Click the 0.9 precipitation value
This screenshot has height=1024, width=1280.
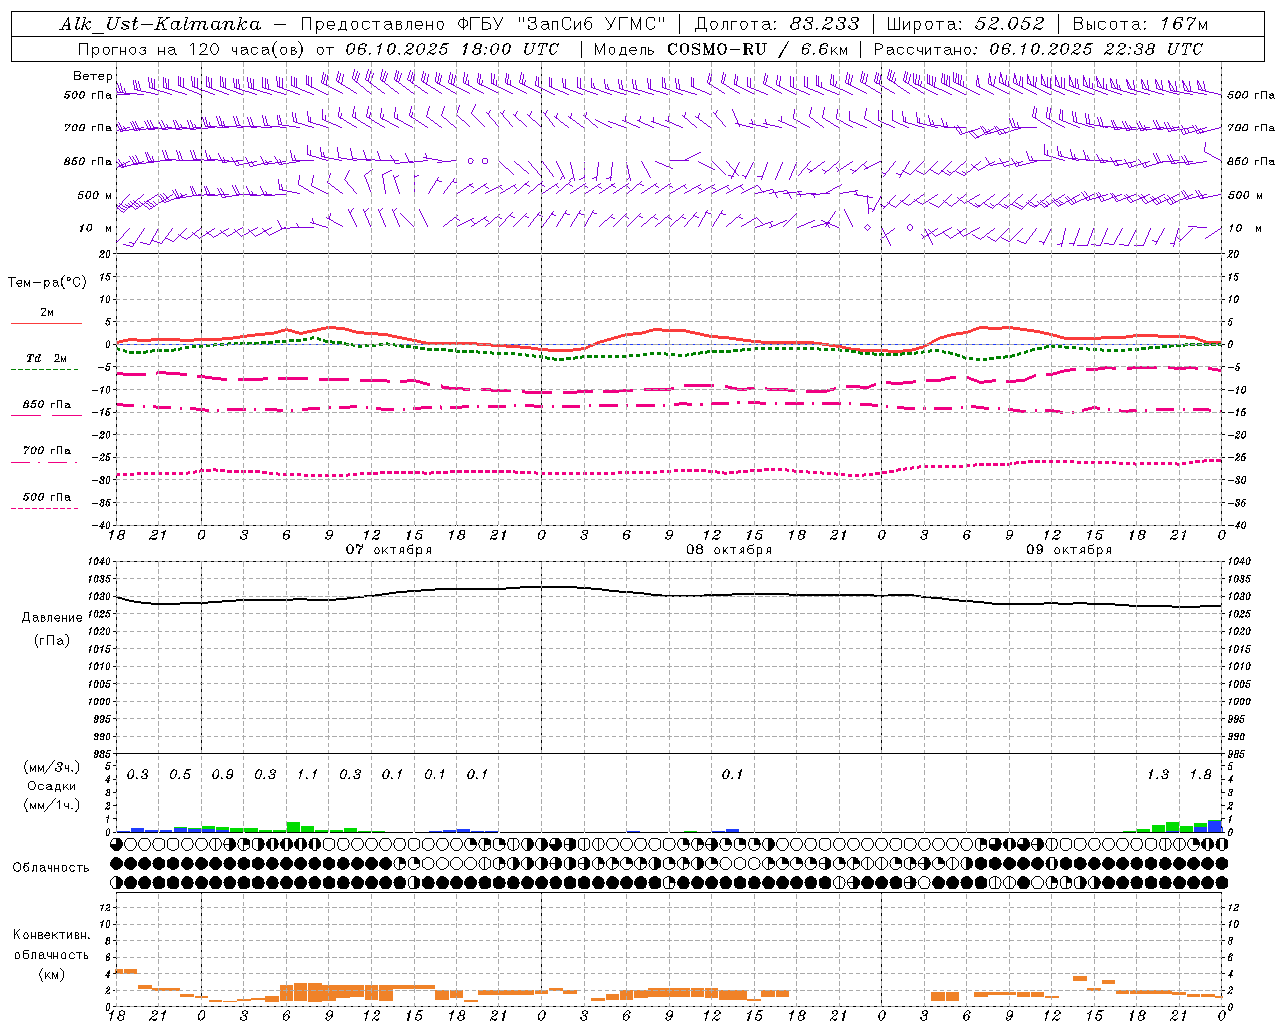click(x=223, y=775)
